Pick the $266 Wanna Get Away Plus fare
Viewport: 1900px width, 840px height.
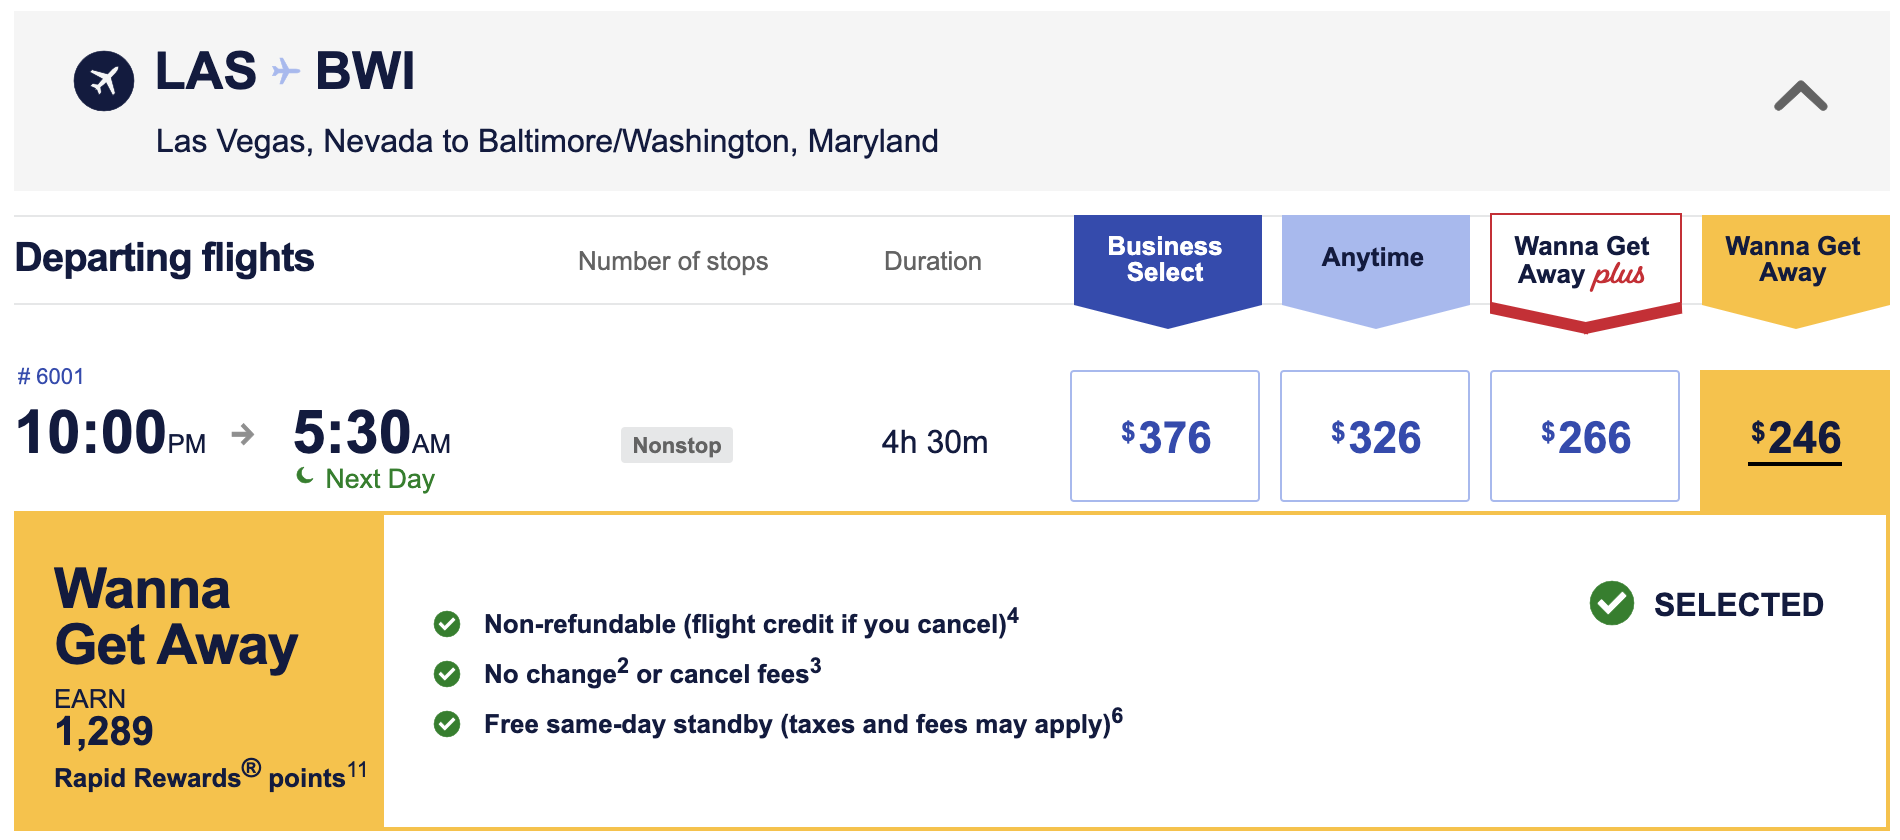pyautogui.click(x=1585, y=436)
